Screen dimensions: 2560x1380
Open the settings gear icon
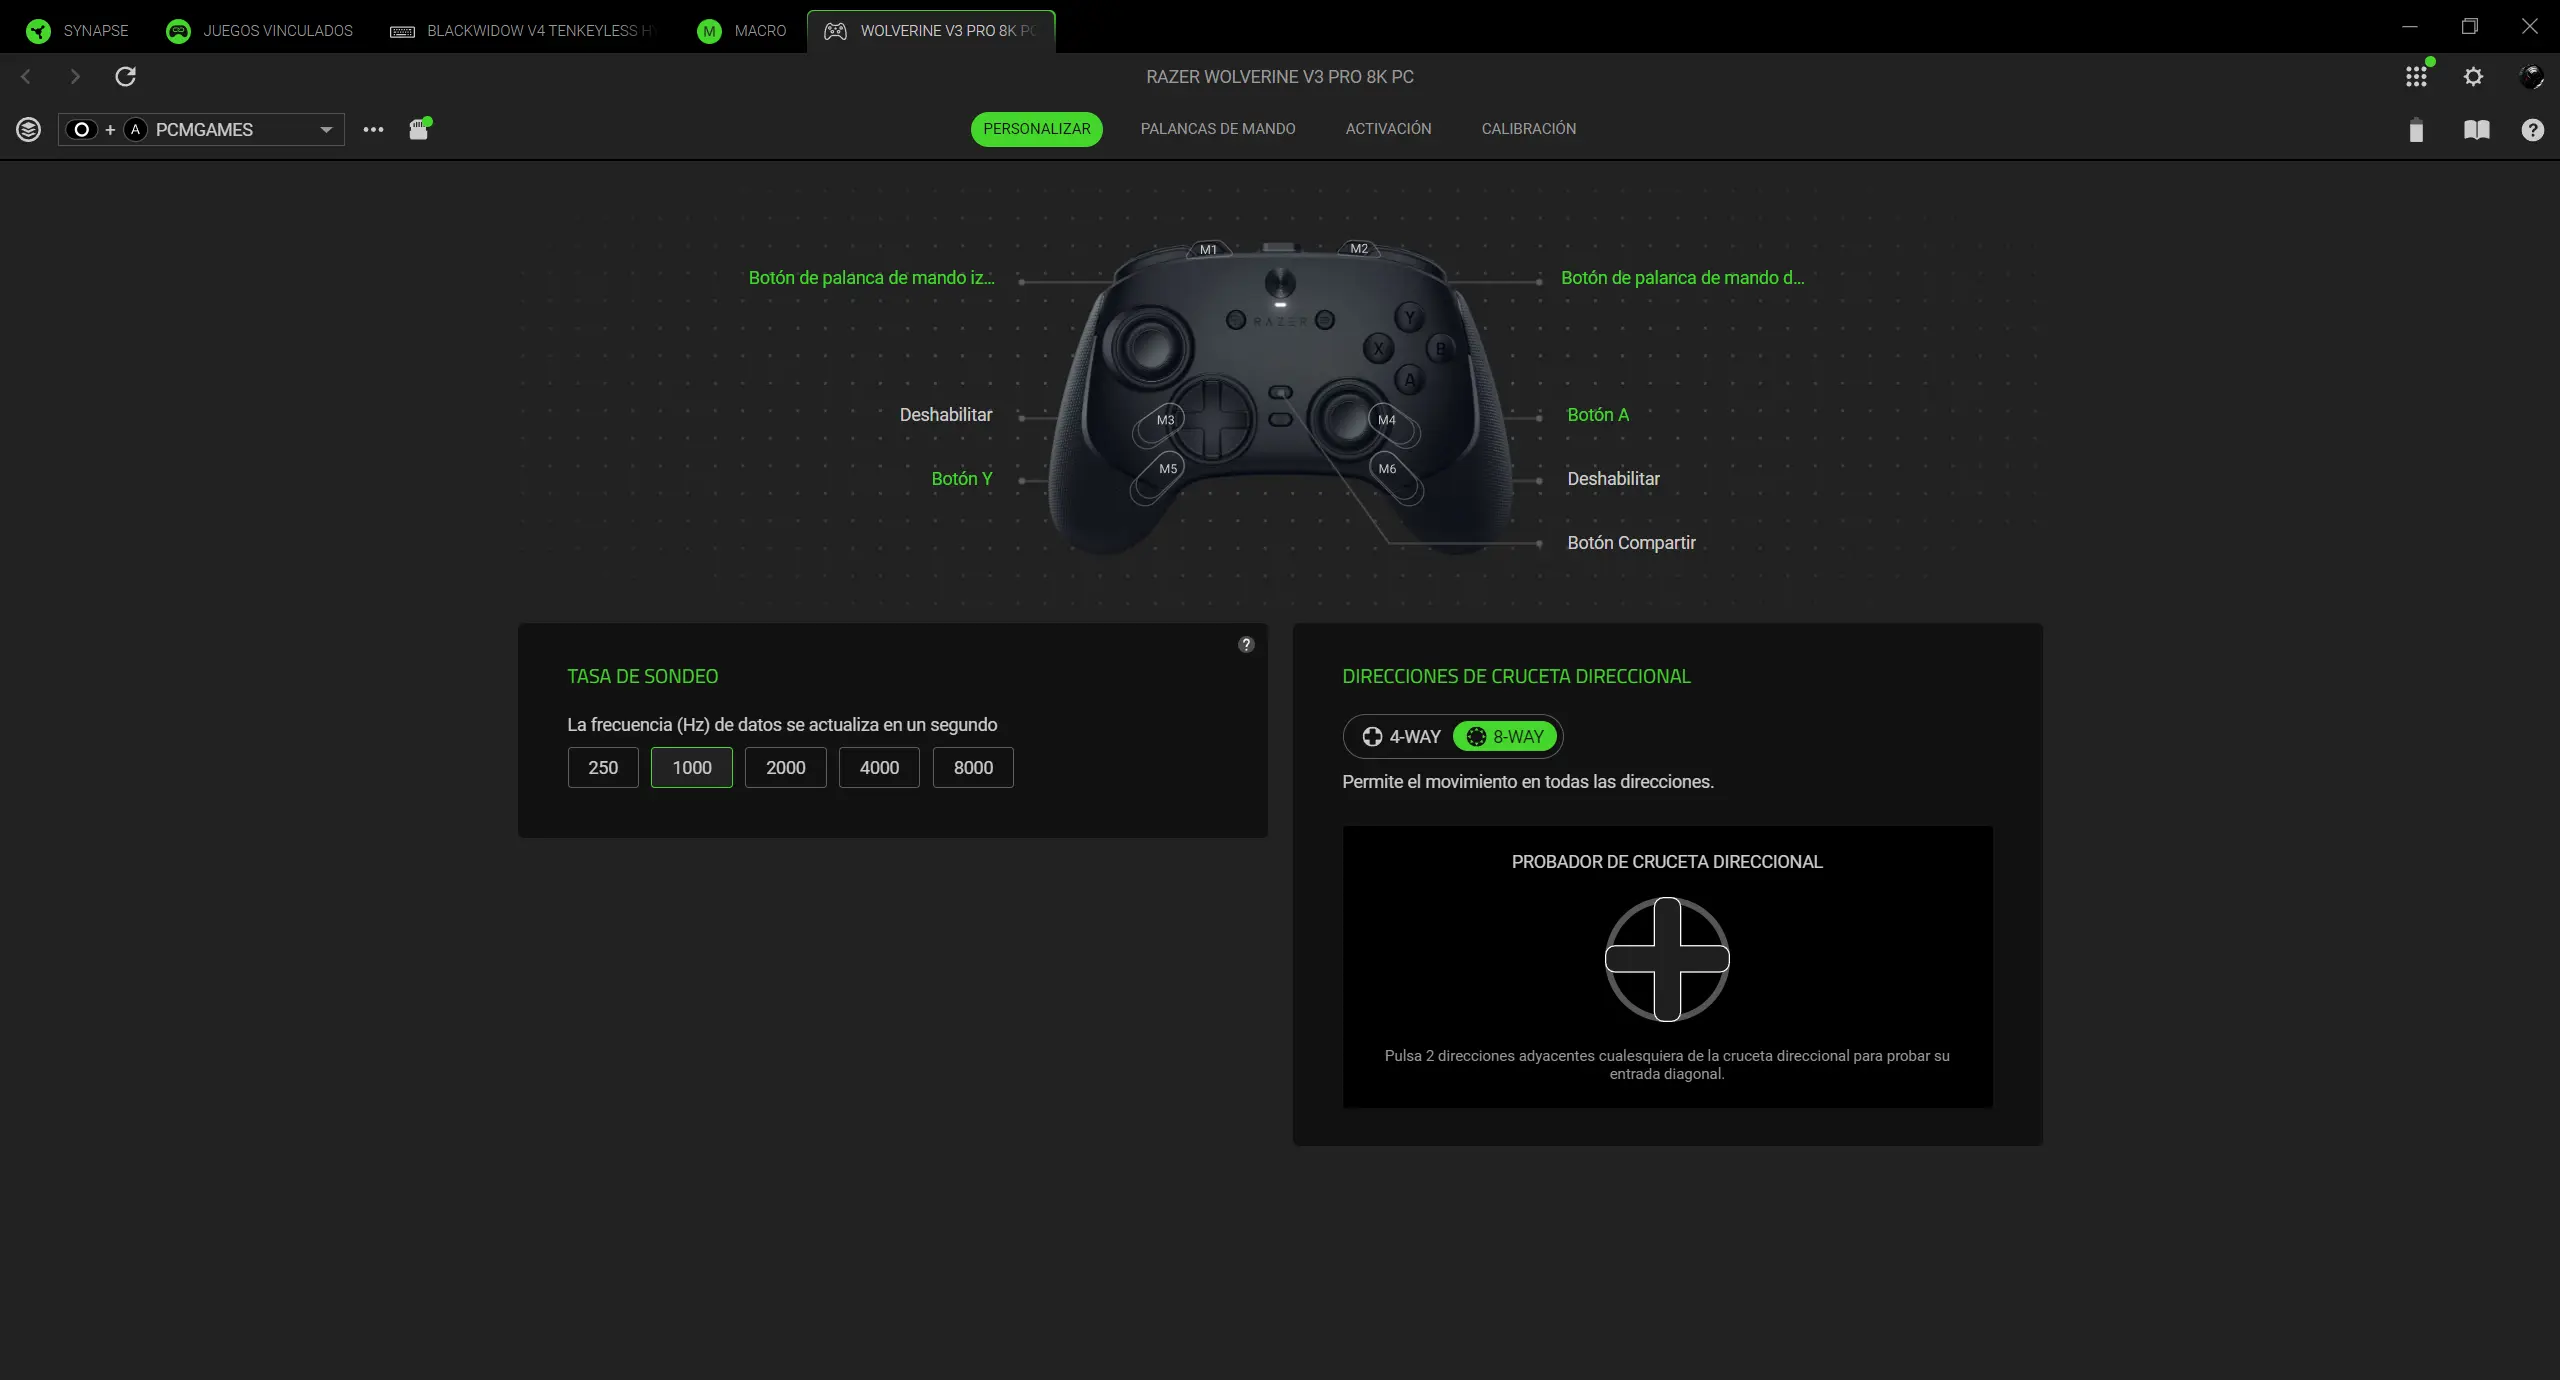coord(2473,76)
